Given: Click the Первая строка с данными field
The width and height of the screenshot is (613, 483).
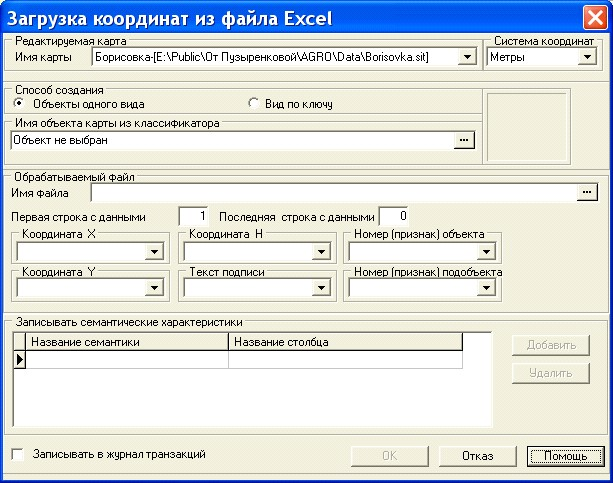Looking at the screenshot, I should [x=193, y=216].
